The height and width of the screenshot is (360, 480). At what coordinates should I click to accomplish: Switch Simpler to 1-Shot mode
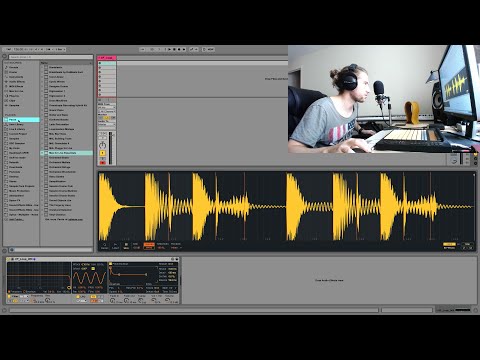(x=115, y=246)
